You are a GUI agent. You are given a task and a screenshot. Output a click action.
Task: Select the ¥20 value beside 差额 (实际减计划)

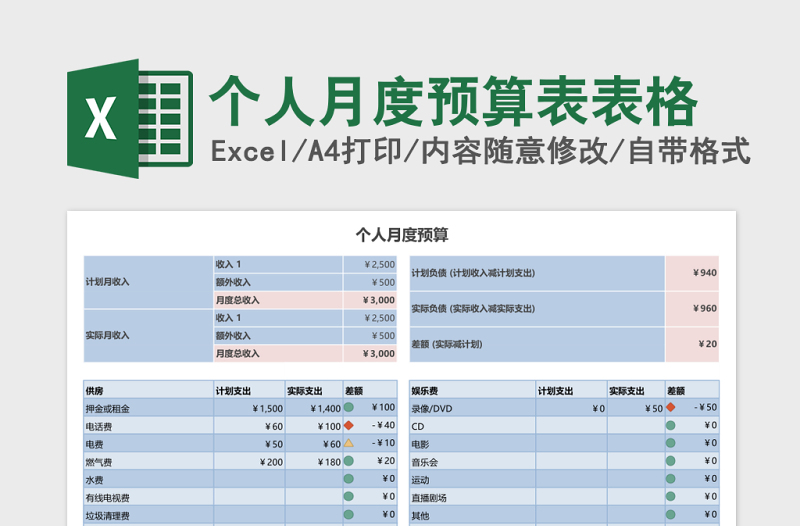[692, 344]
